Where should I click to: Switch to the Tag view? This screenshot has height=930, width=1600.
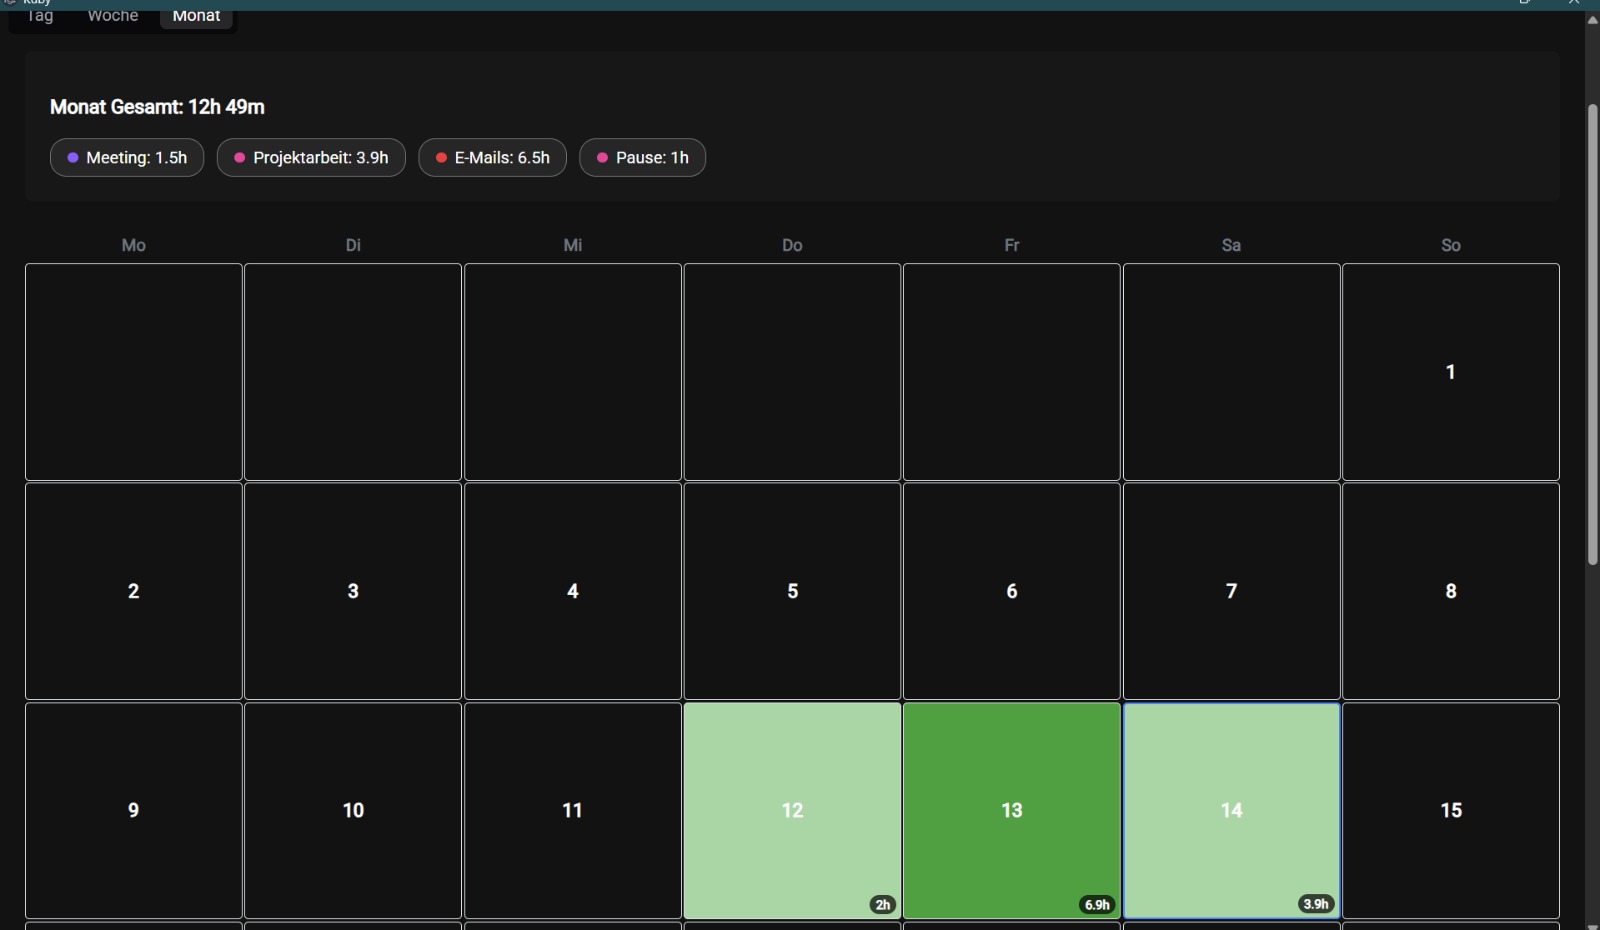[38, 15]
